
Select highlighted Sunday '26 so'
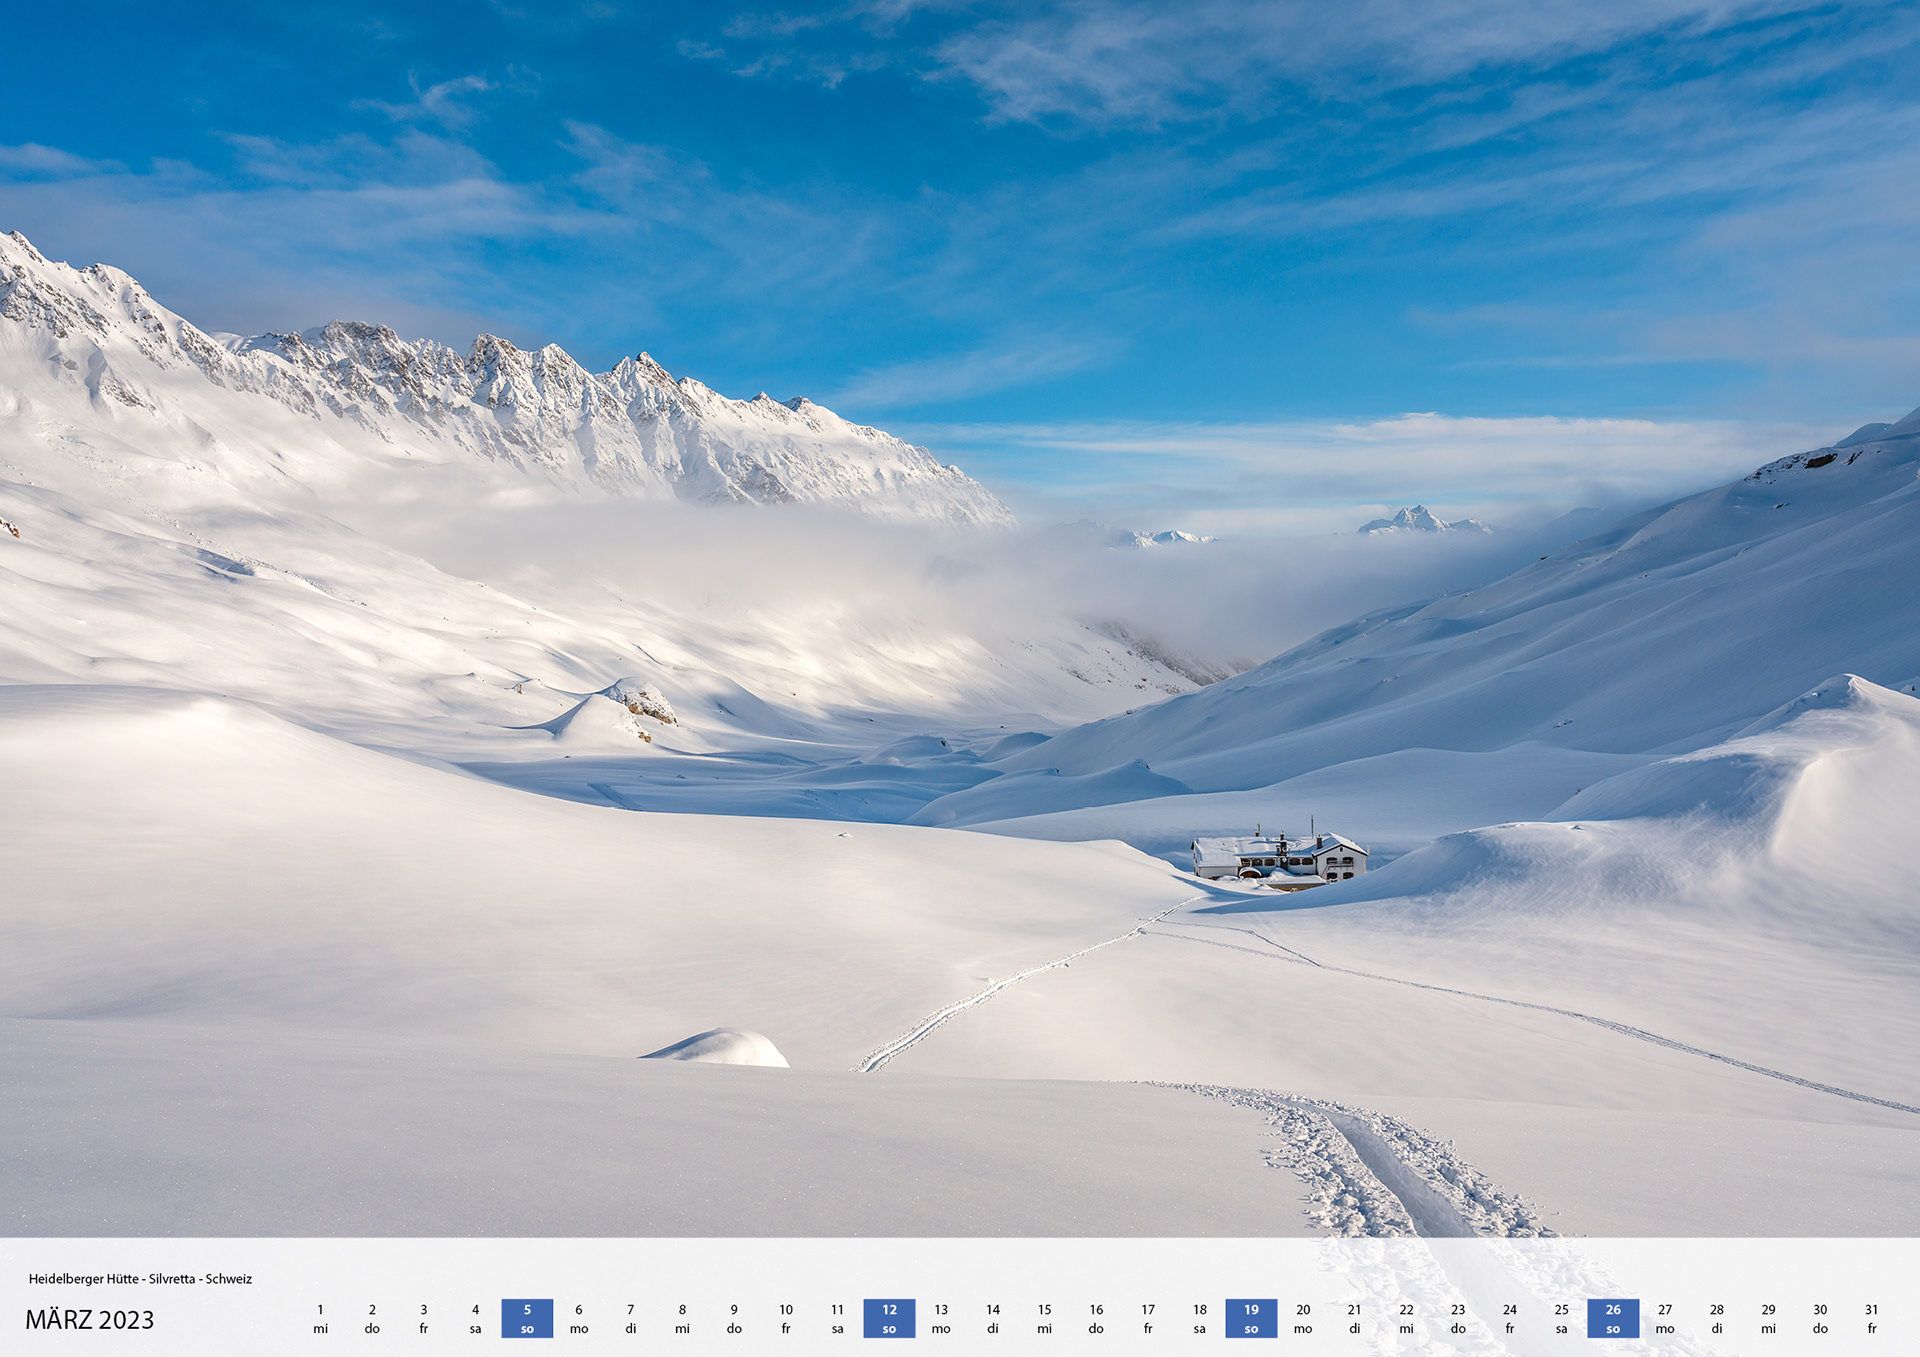pyautogui.click(x=1613, y=1319)
